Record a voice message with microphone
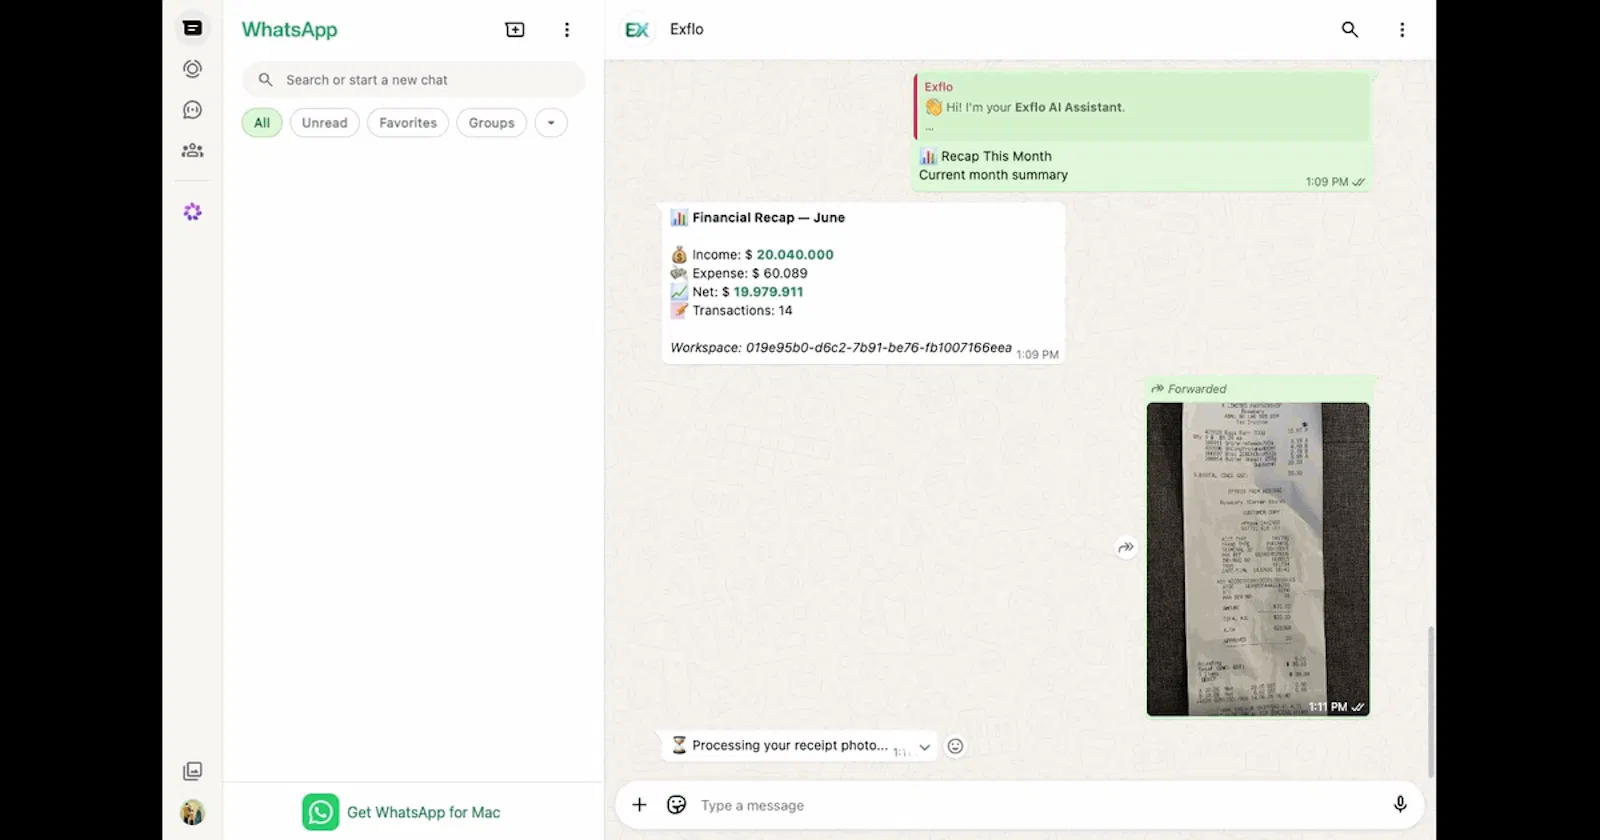 click(x=1400, y=805)
